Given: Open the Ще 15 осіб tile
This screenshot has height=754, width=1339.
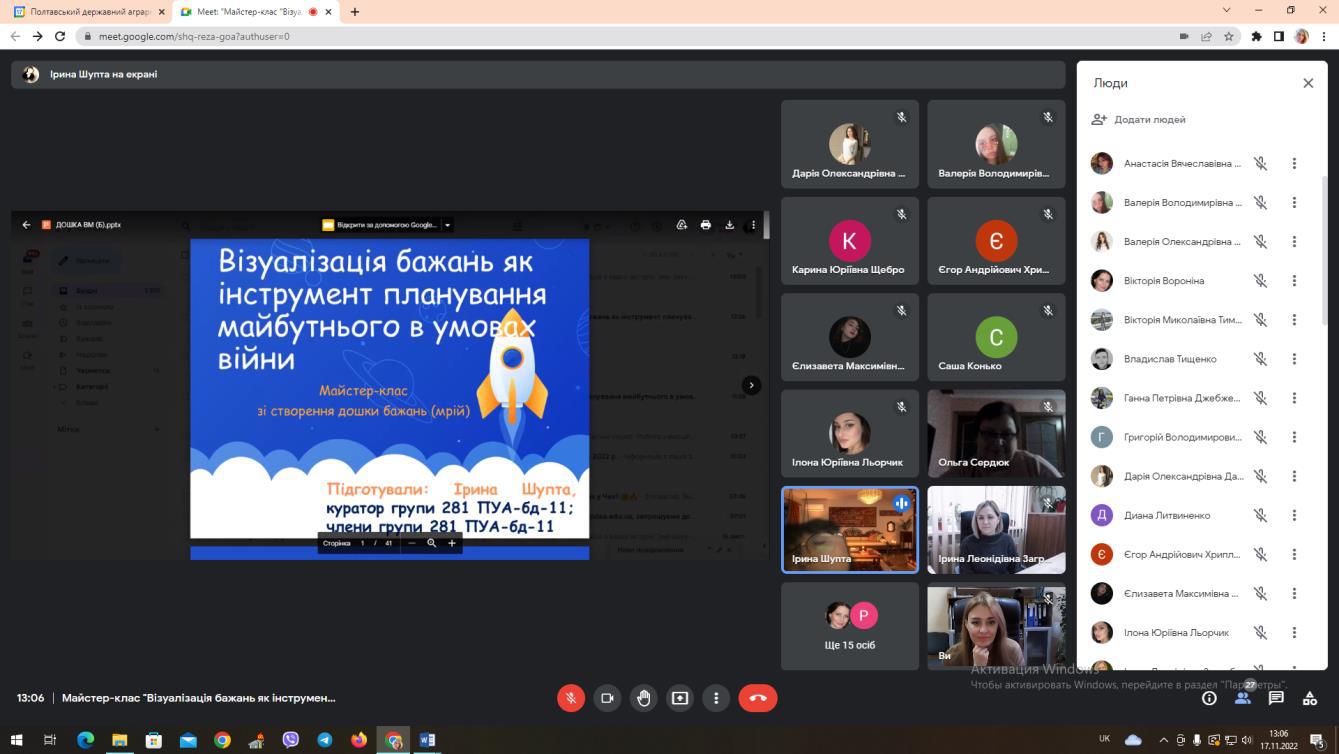Looking at the screenshot, I should (x=850, y=626).
